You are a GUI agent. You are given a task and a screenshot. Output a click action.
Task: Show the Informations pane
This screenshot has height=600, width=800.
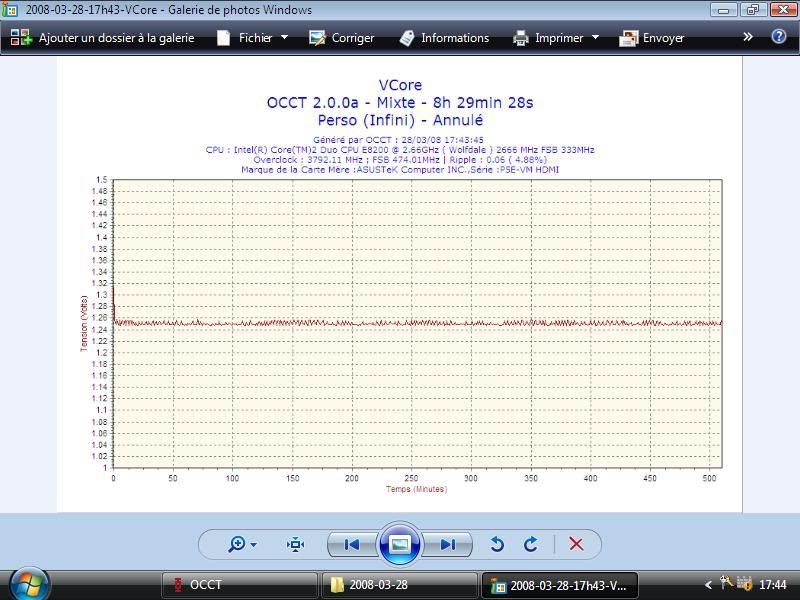coord(444,38)
